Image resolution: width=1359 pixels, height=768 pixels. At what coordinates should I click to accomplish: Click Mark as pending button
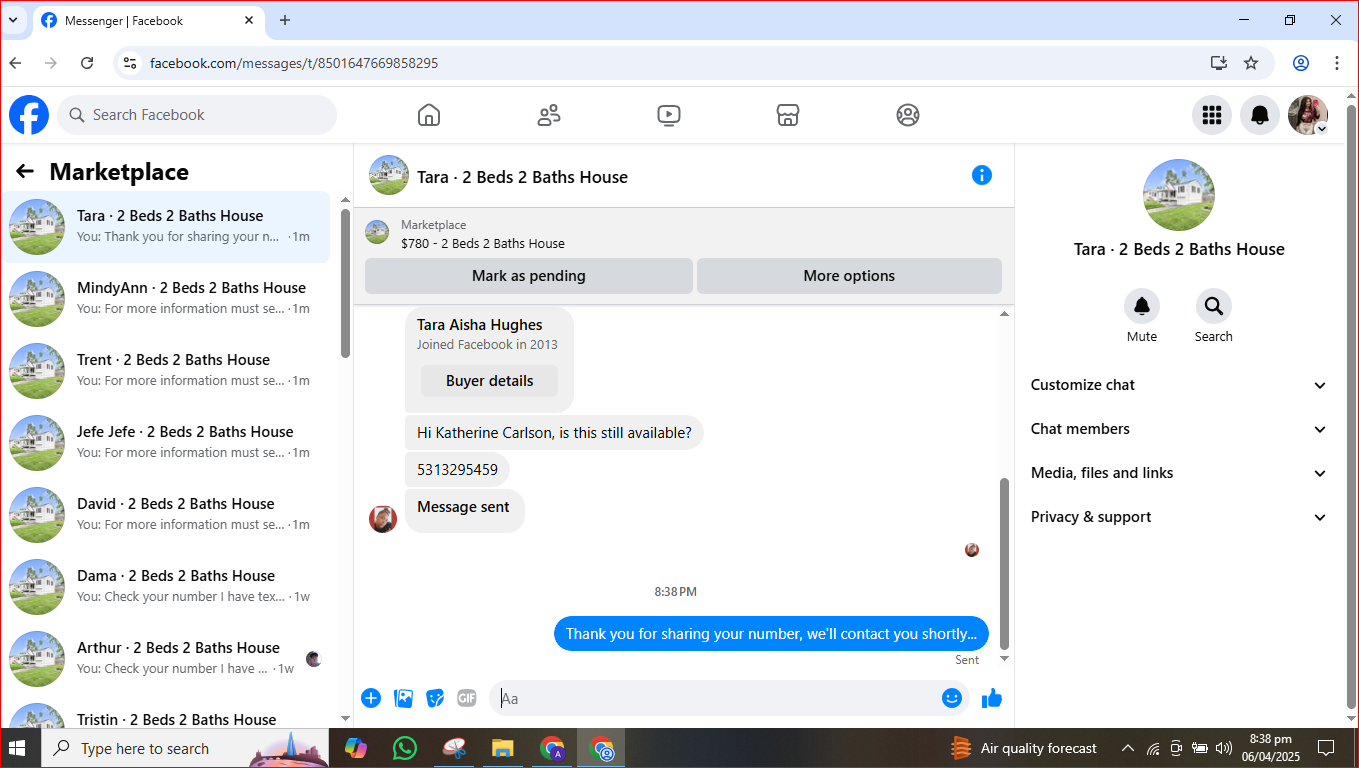529,276
